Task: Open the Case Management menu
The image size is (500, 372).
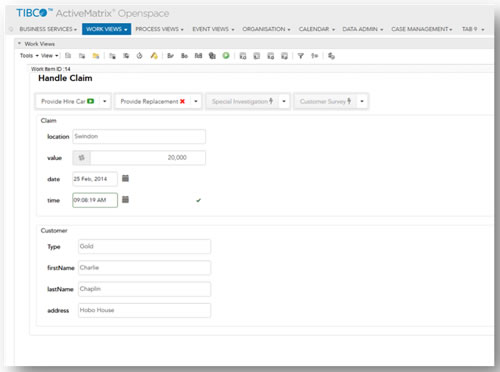Action: click(422, 29)
